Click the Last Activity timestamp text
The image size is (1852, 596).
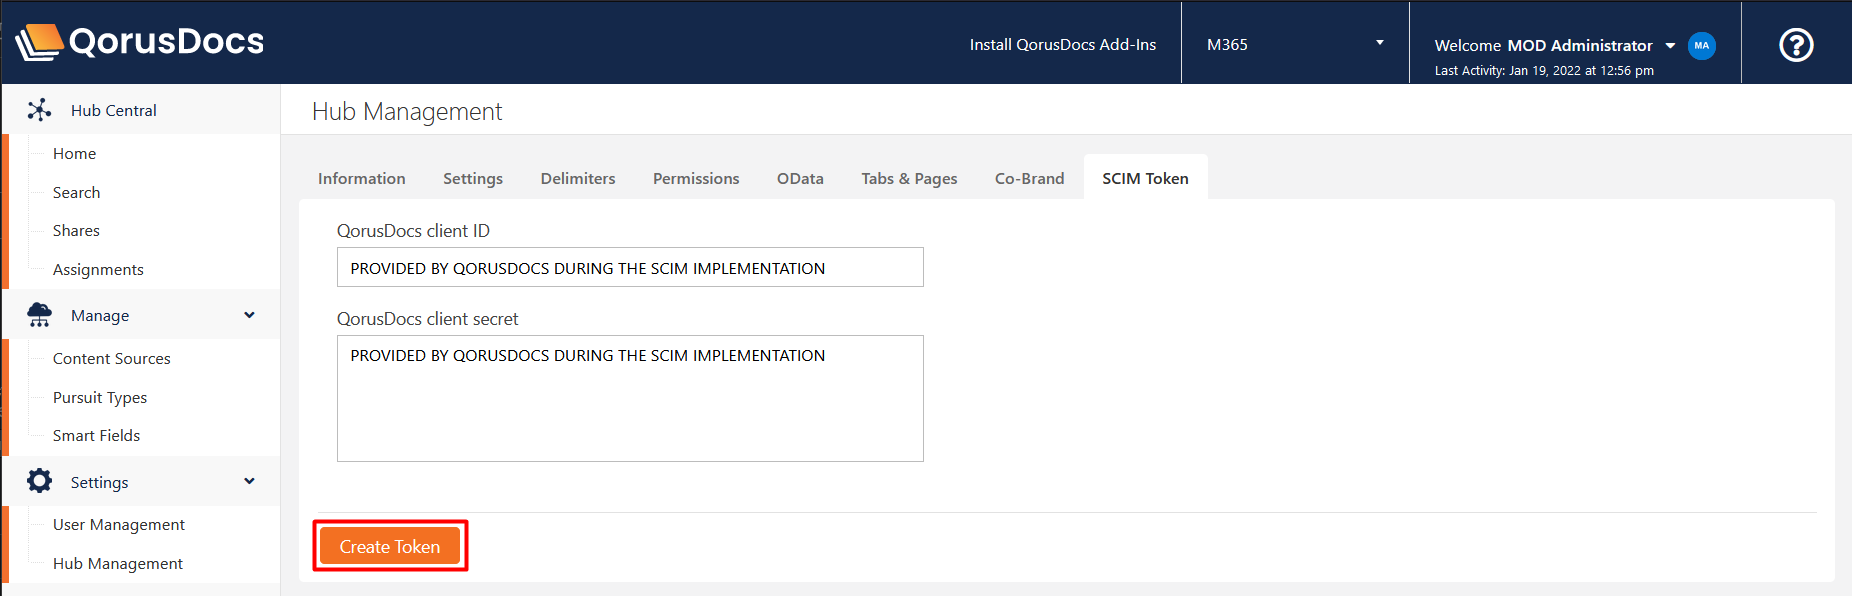pos(1544,70)
